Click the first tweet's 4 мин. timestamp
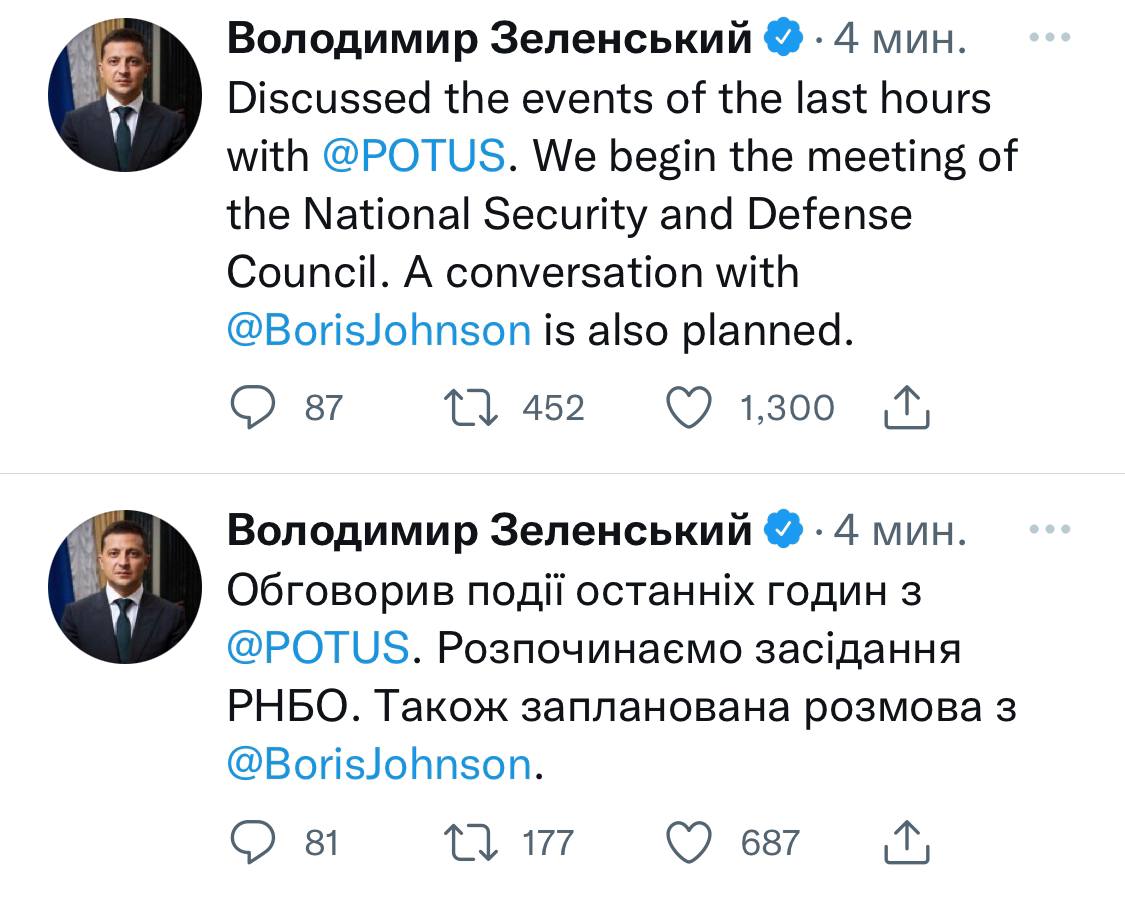 point(899,39)
